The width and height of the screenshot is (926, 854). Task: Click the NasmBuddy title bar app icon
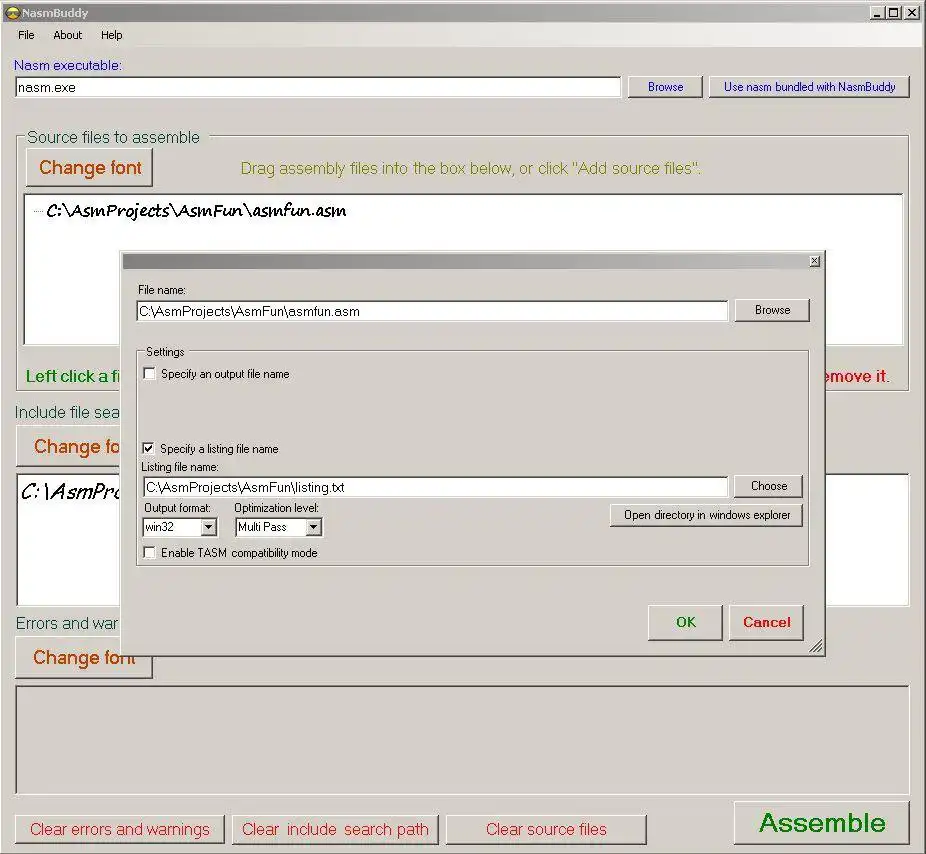tap(12, 12)
